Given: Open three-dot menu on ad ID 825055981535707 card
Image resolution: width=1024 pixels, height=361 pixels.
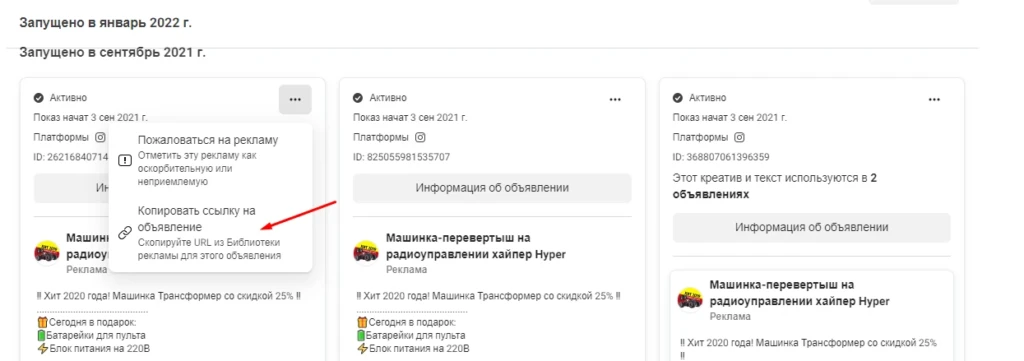Looking at the screenshot, I should click(615, 99).
